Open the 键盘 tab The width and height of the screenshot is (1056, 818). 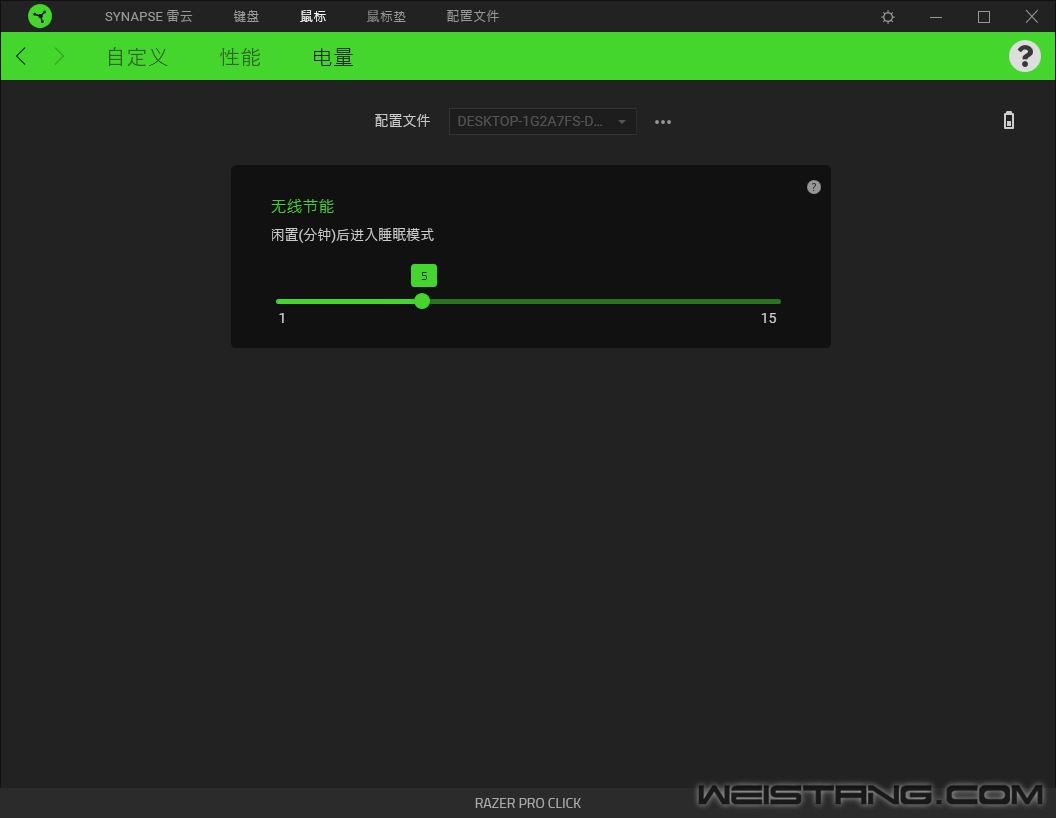246,16
